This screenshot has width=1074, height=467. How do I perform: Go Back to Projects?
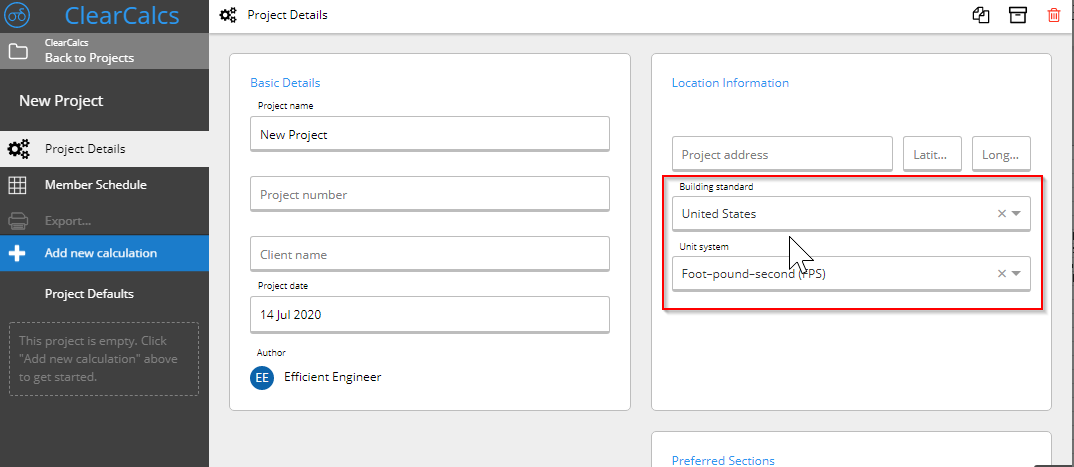coord(104,51)
